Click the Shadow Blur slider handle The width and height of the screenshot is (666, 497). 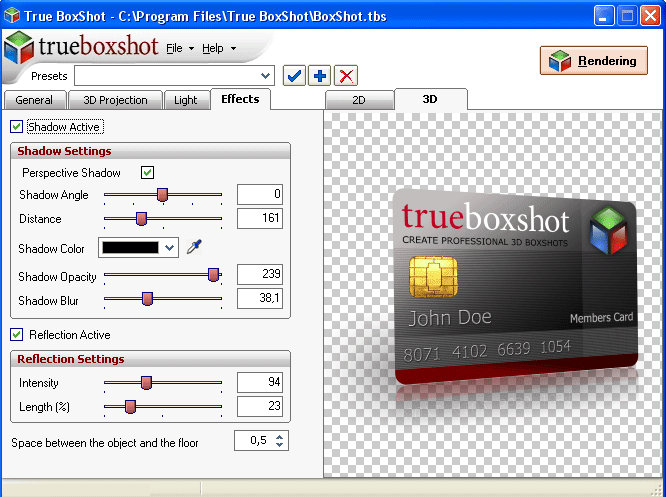[147, 299]
